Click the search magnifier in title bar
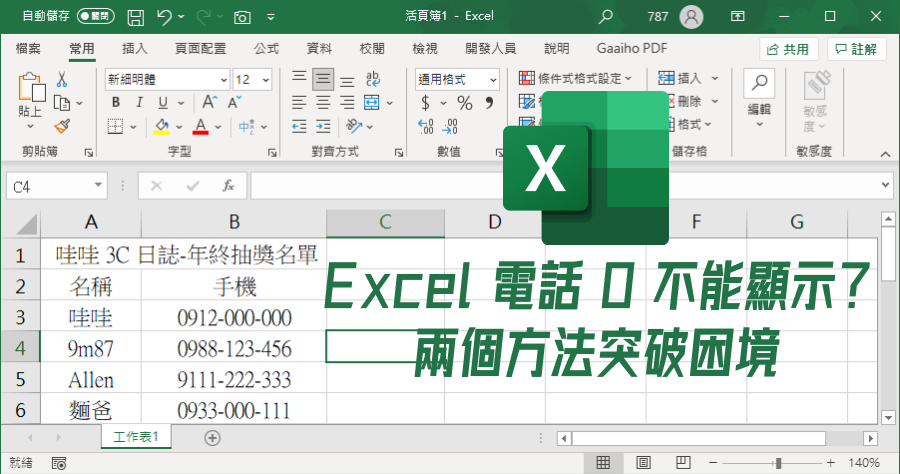Image resolution: width=900 pixels, height=474 pixels. click(605, 17)
